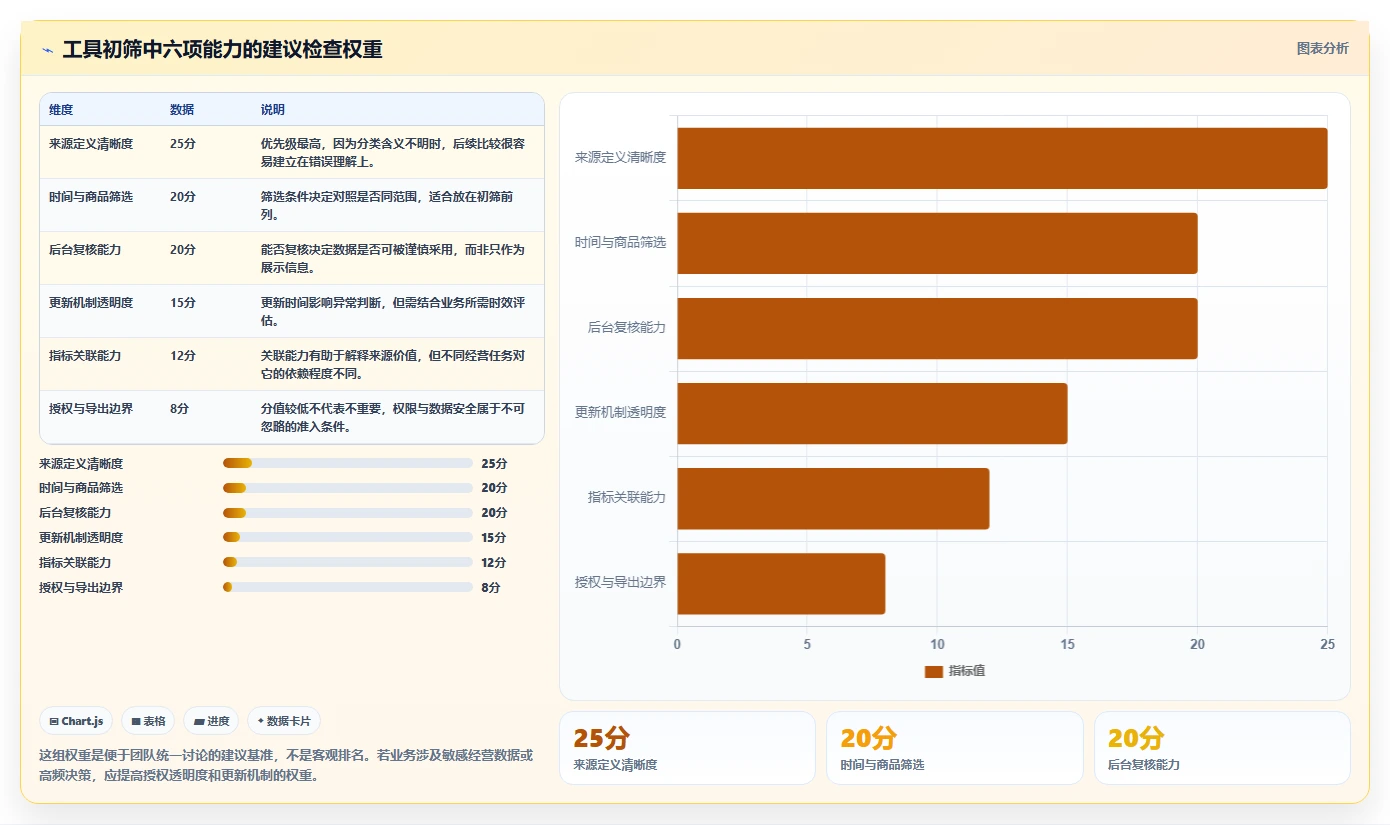1390x825 pixels.
Task: Open the 25分 来源定义清晰度 data card
Action: 687,748
